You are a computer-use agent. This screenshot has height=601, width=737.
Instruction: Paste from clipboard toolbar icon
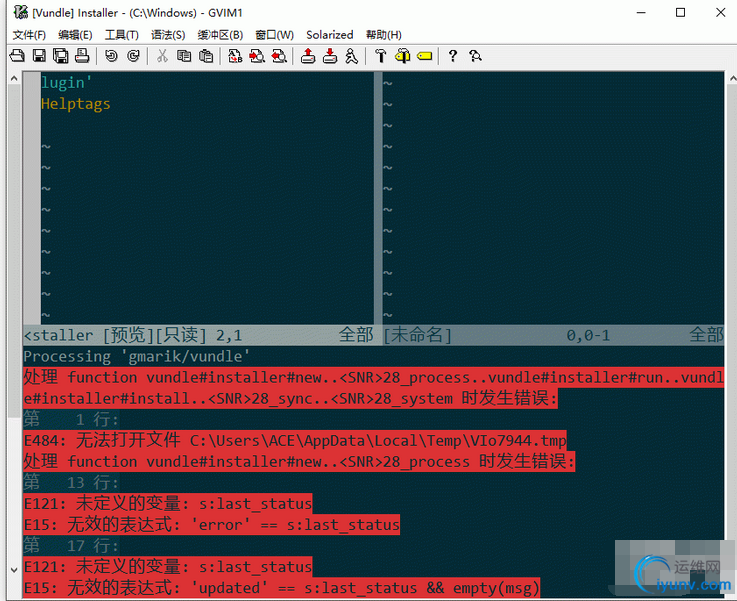click(x=206, y=56)
